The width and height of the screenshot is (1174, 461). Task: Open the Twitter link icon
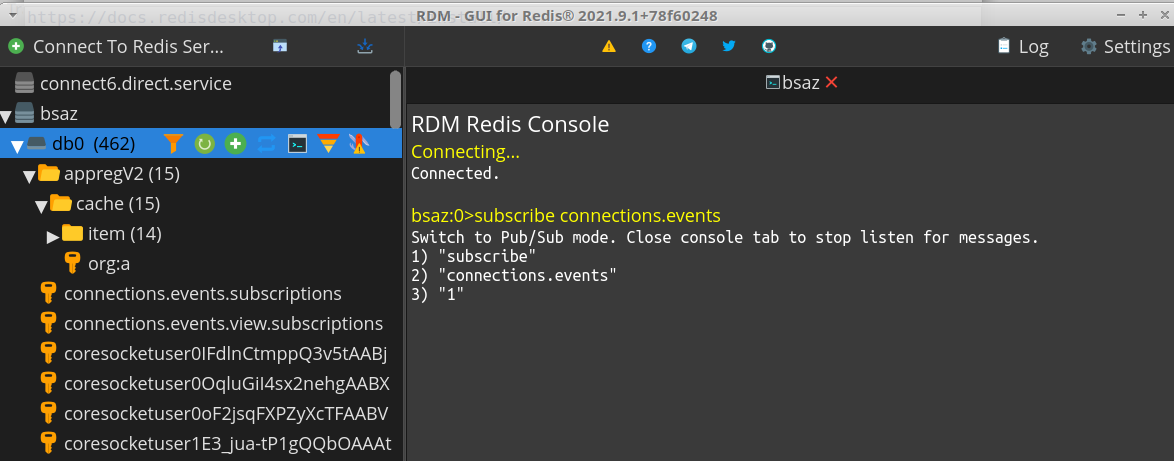pyautogui.click(x=728, y=47)
